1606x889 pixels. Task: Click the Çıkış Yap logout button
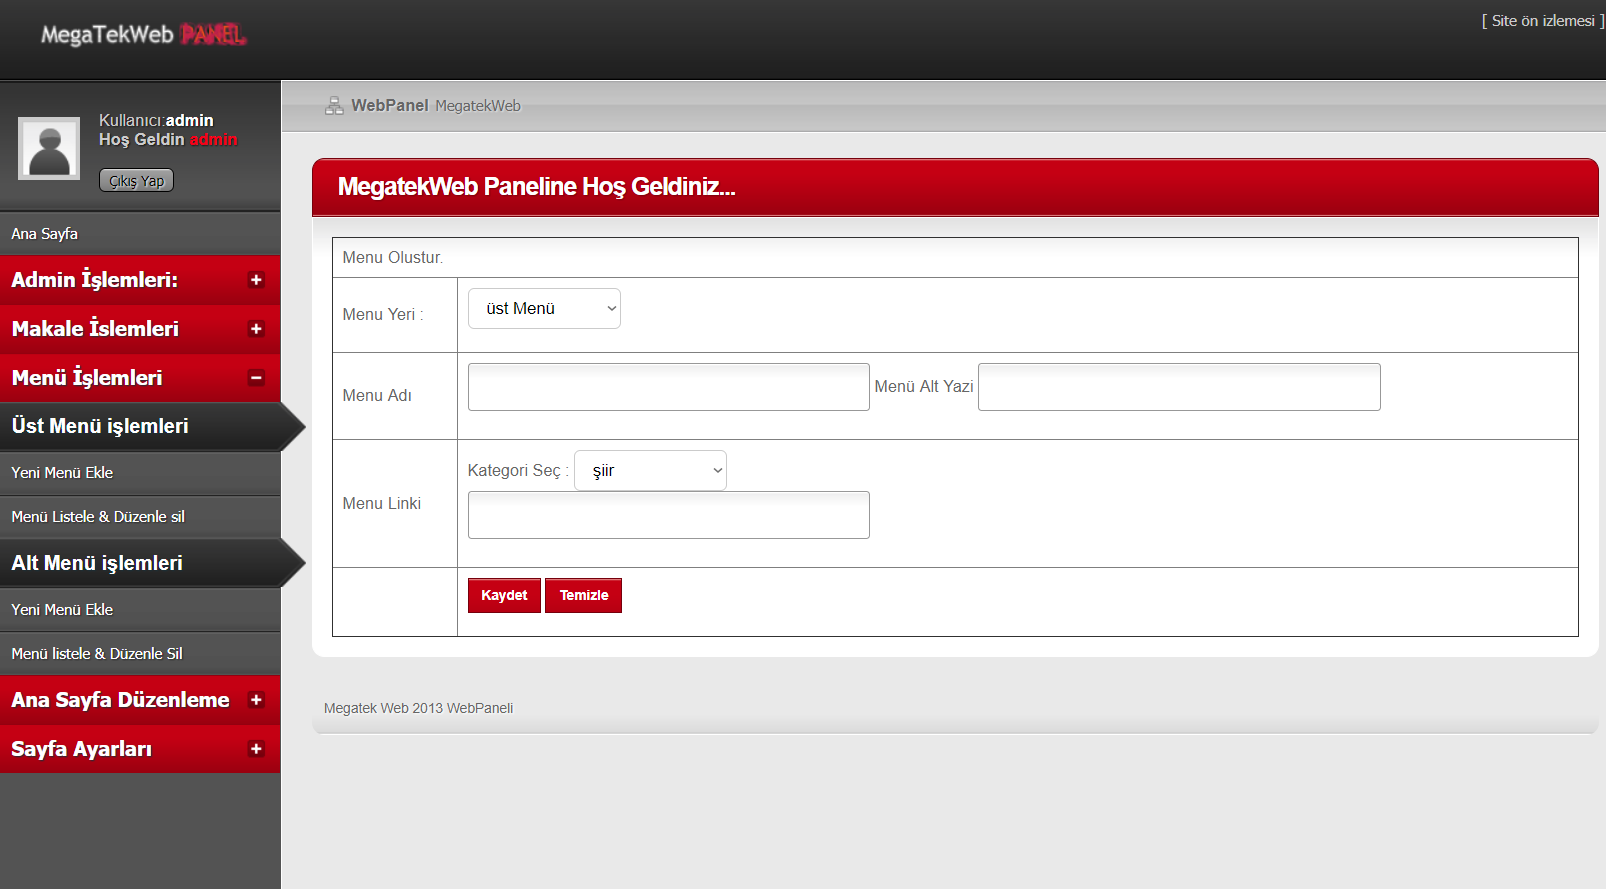coord(136,181)
